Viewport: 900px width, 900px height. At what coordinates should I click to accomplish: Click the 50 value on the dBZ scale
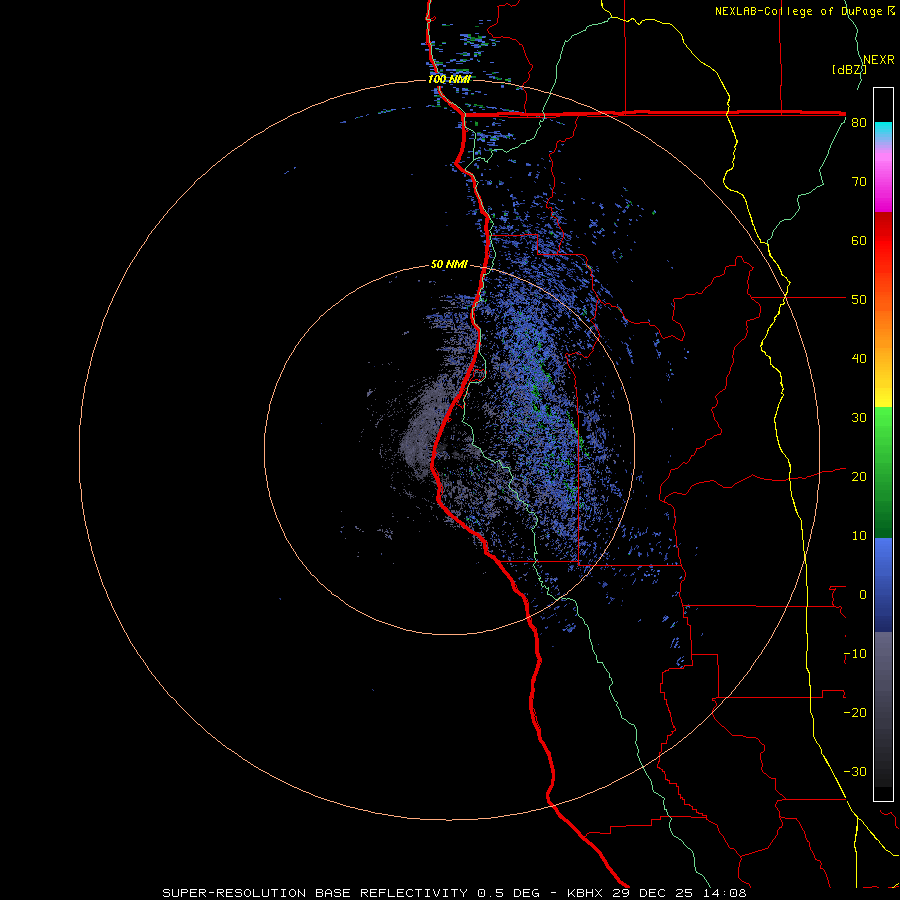(x=859, y=300)
